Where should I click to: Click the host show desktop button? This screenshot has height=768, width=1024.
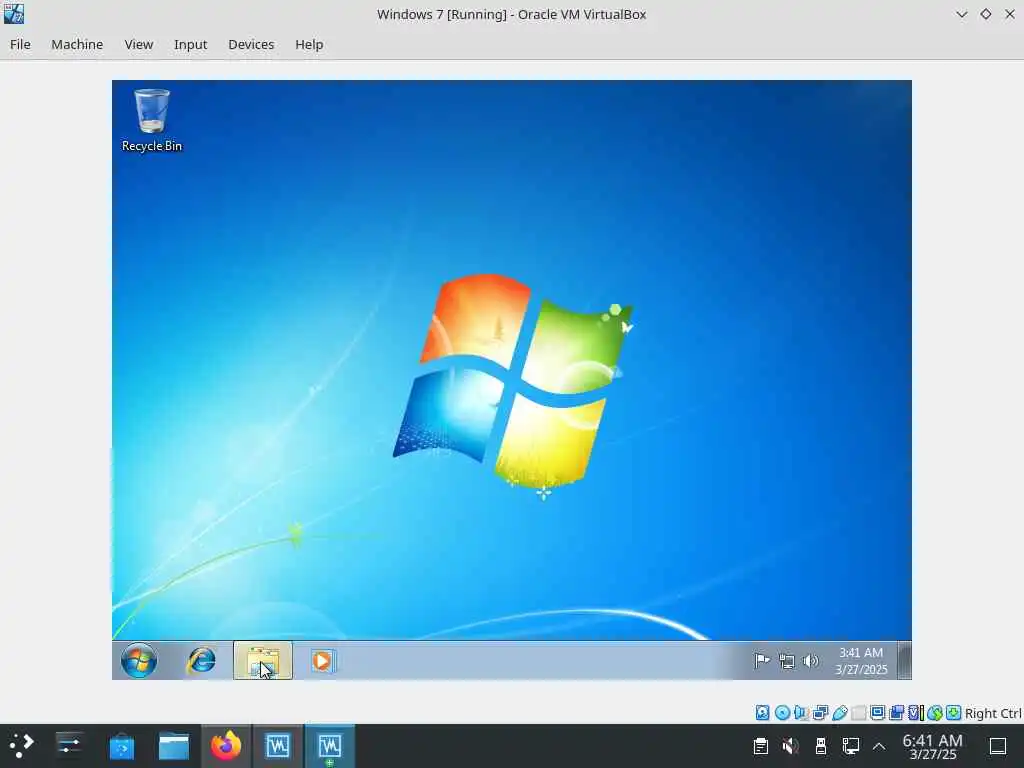[998, 746]
